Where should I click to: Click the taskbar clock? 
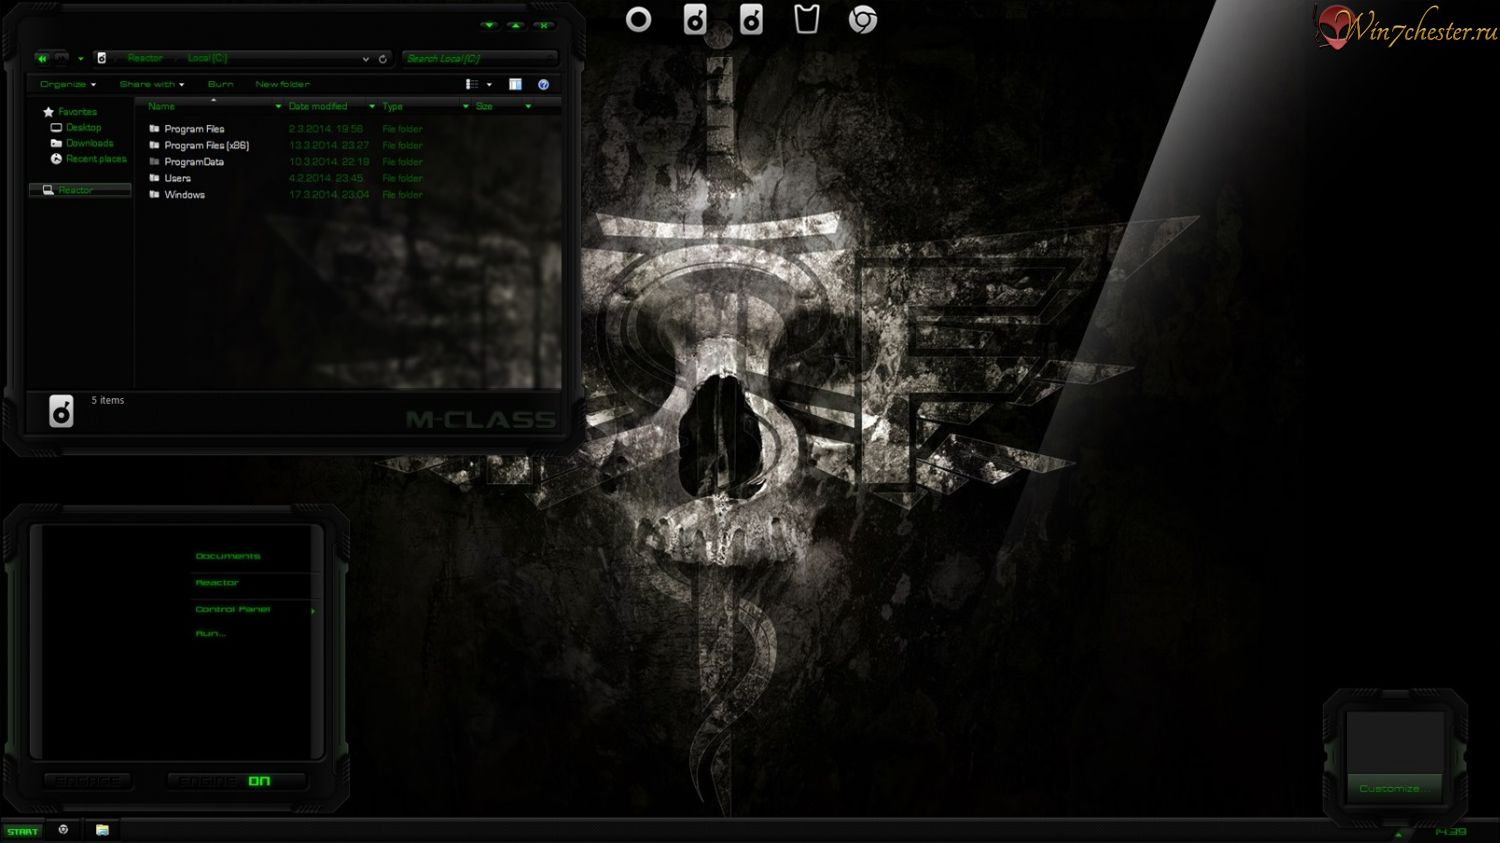pos(1451,832)
